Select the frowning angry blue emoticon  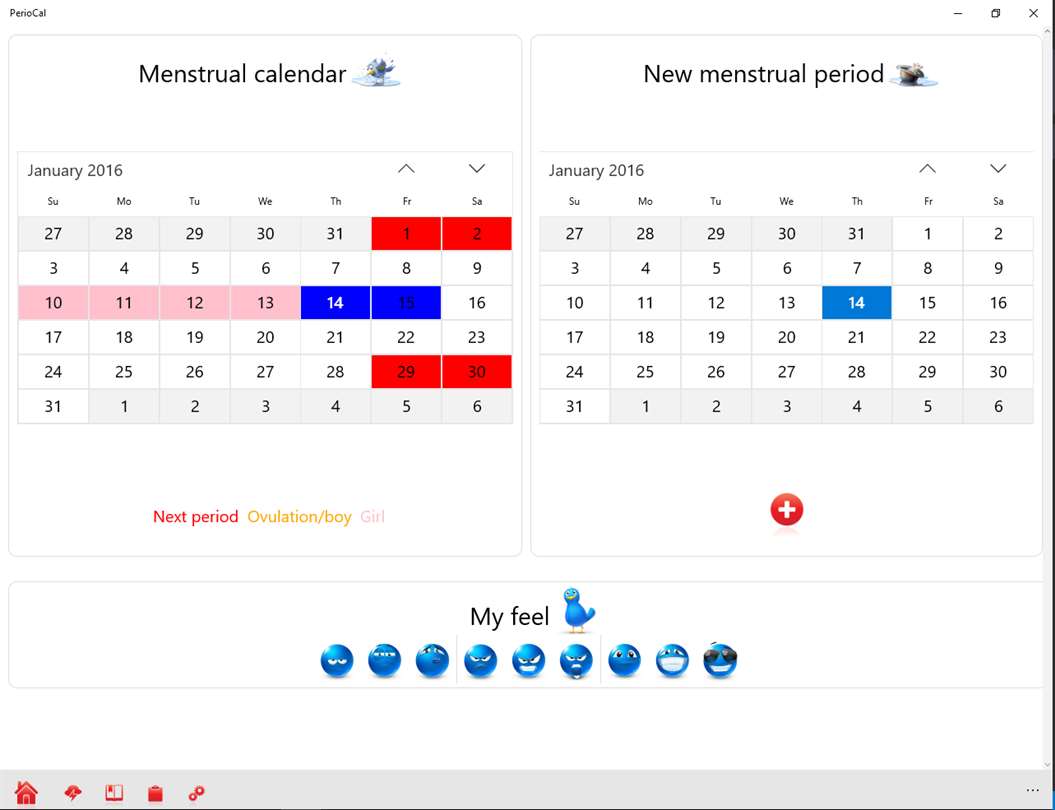click(480, 661)
